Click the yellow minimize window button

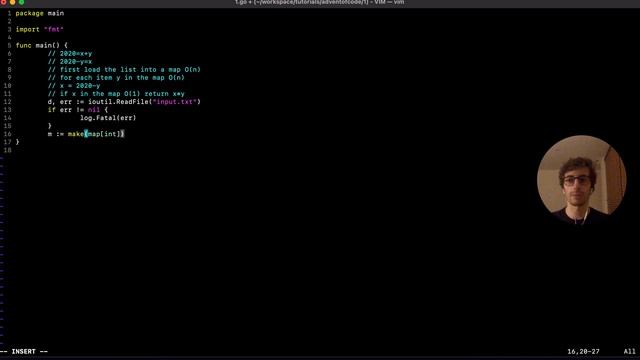point(12,2)
